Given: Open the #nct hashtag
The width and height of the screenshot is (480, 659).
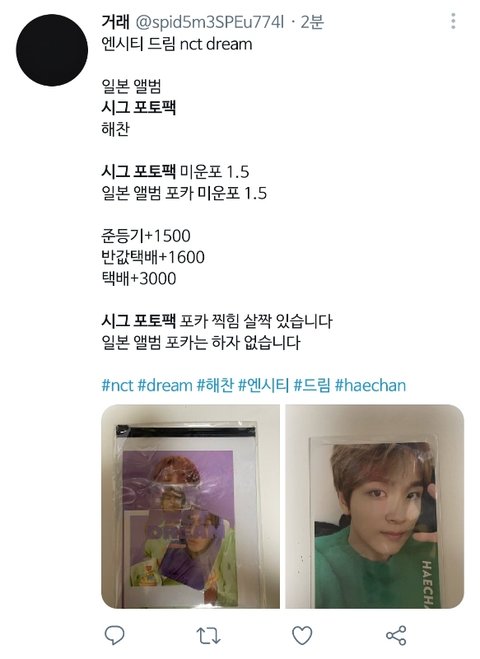Looking at the screenshot, I should click(x=117, y=385).
